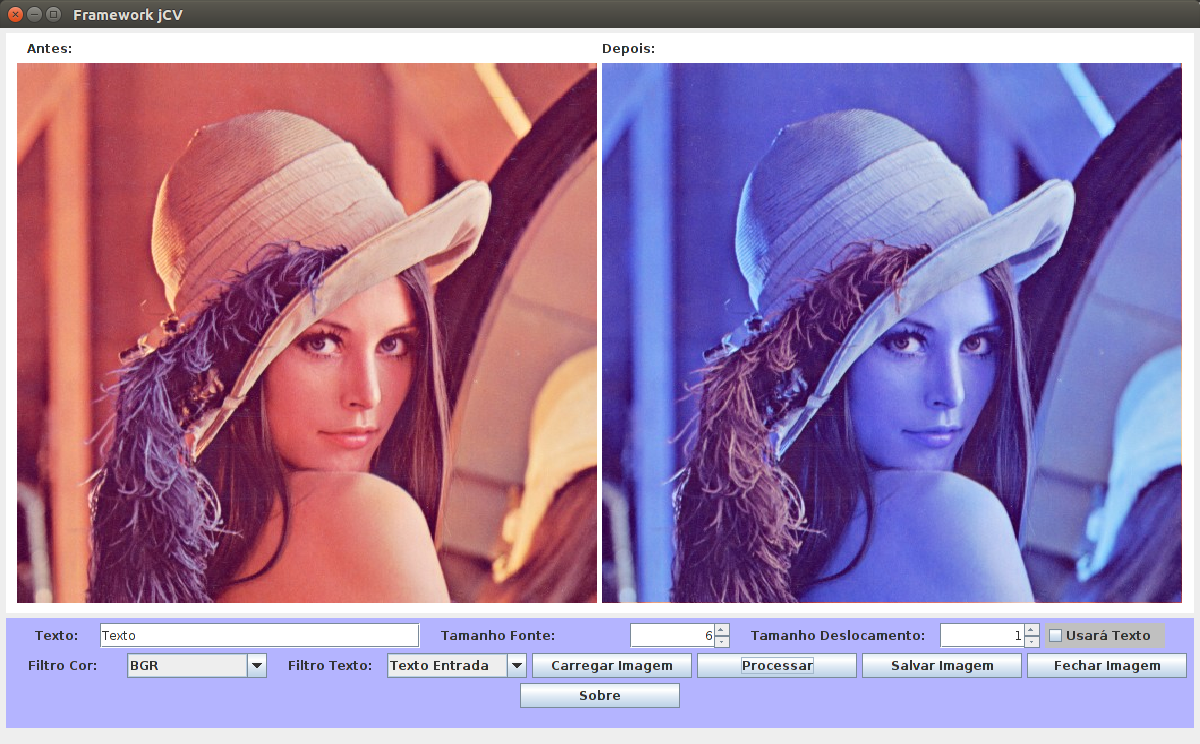Image resolution: width=1200 pixels, height=744 pixels.
Task: Click the Carregar Imagem button
Action: (x=612, y=665)
